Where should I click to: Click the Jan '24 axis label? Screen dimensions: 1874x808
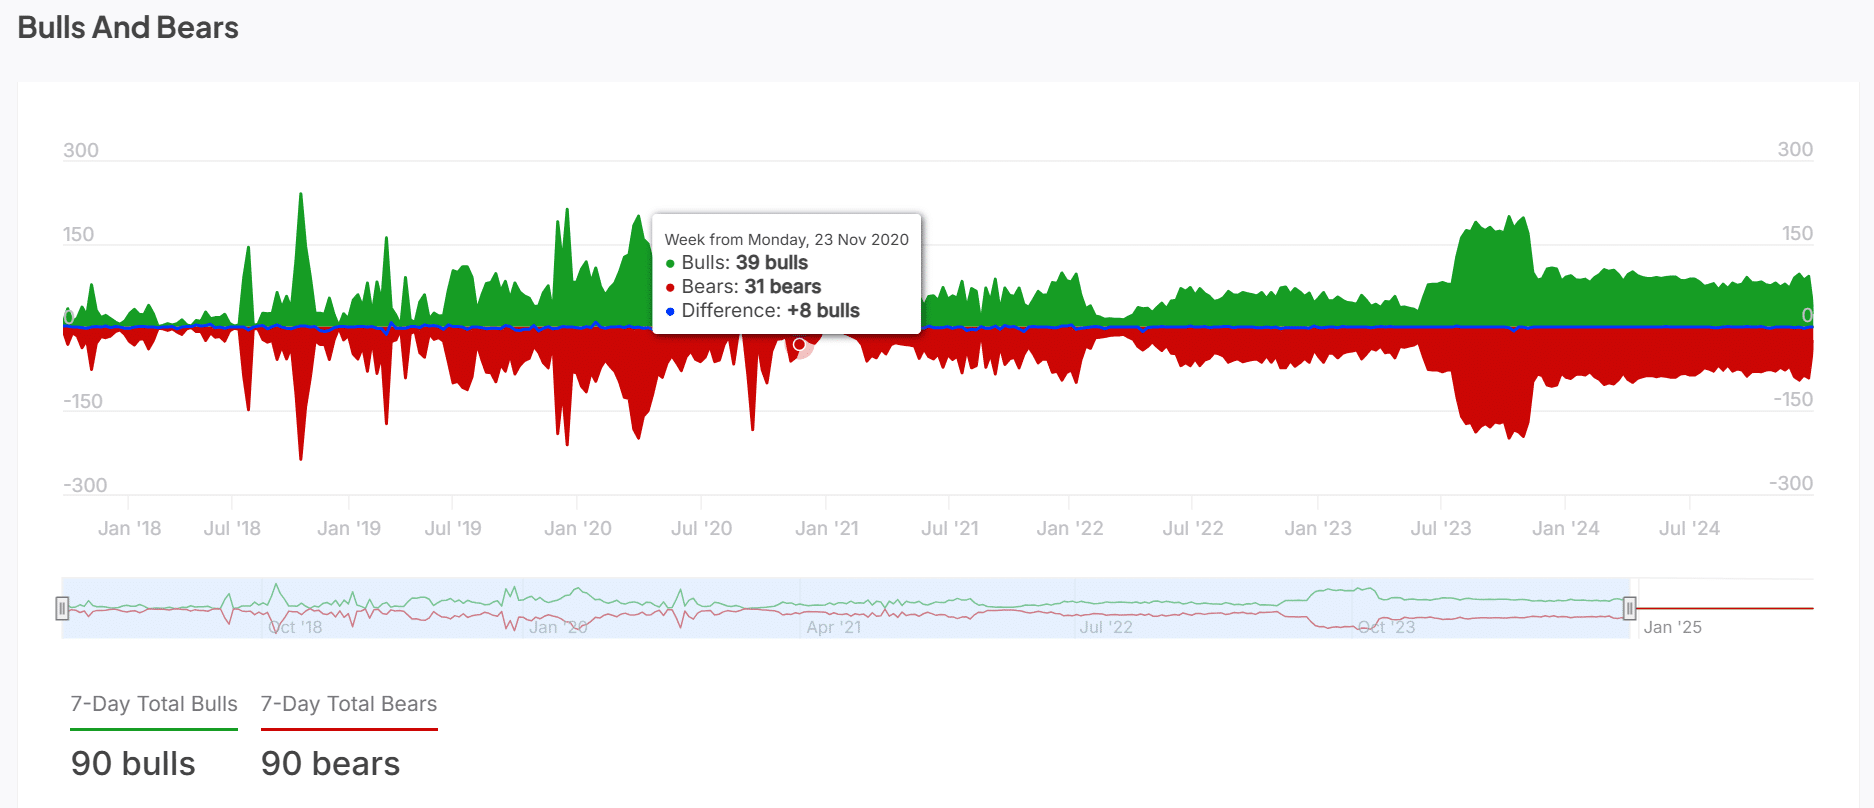(1566, 528)
